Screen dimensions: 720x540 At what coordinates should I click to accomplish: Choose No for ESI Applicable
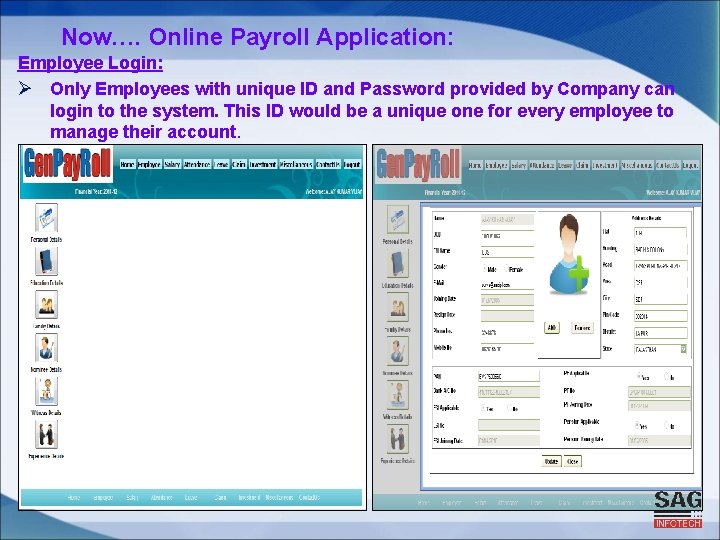coord(509,407)
